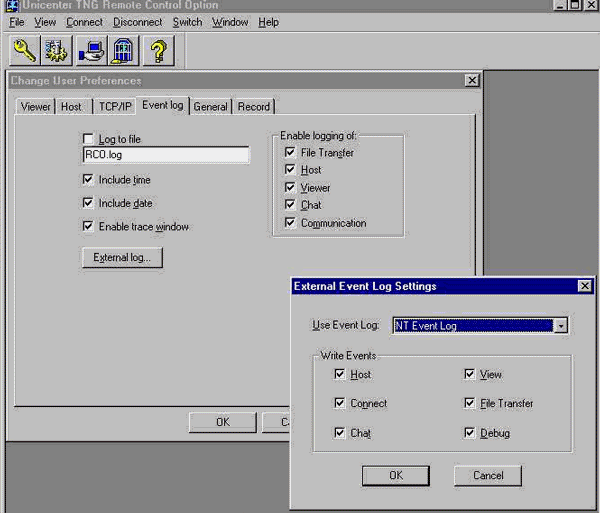Screen dimensions: 600x513
Task: Open the Switch menu
Action: tap(187, 22)
